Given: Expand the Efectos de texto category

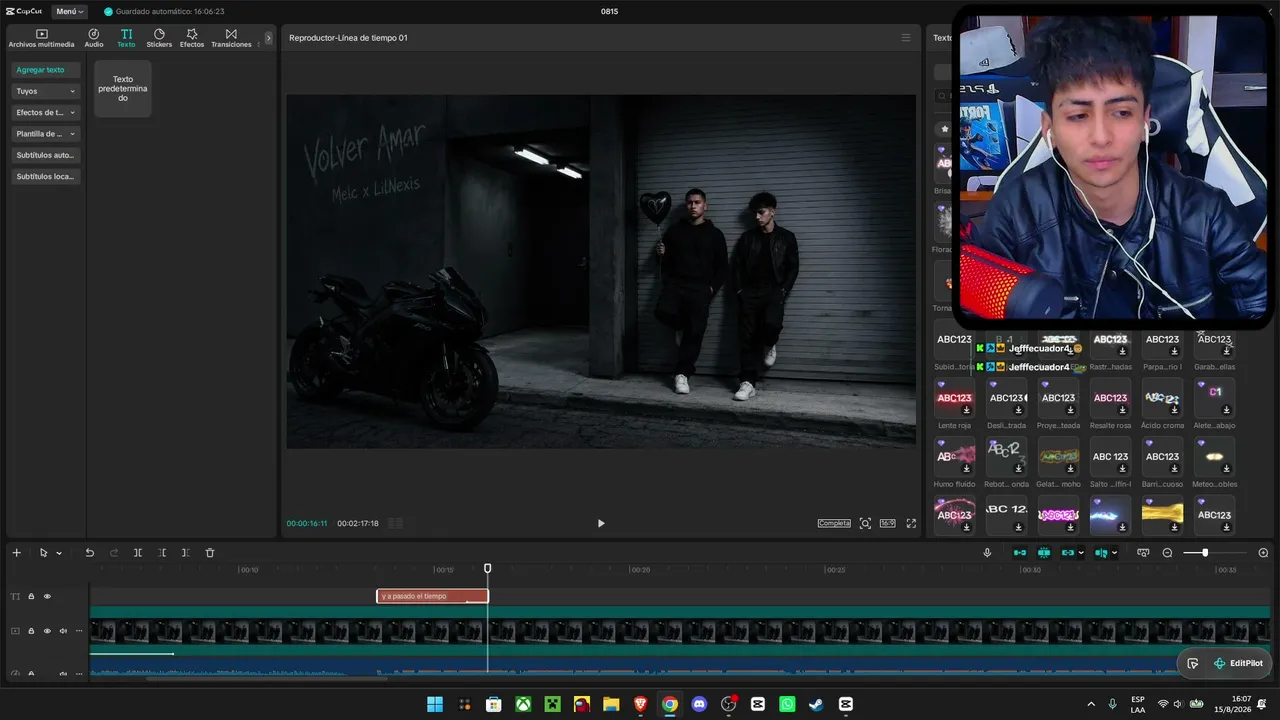Looking at the screenshot, I should [x=46, y=112].
